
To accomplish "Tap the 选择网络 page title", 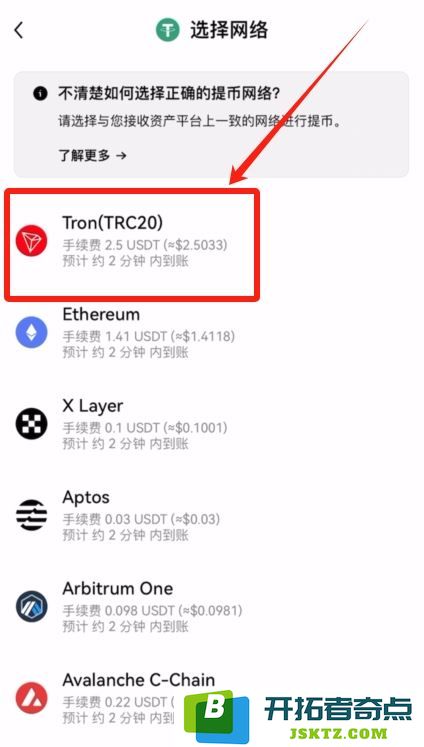I will pyautogui.click(x=229, y=30).
